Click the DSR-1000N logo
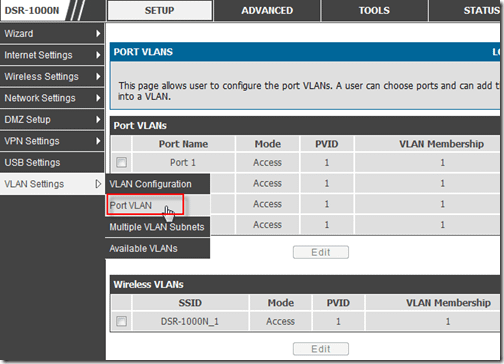This screenshot has height=364, width=504. (x=32, y=10)
